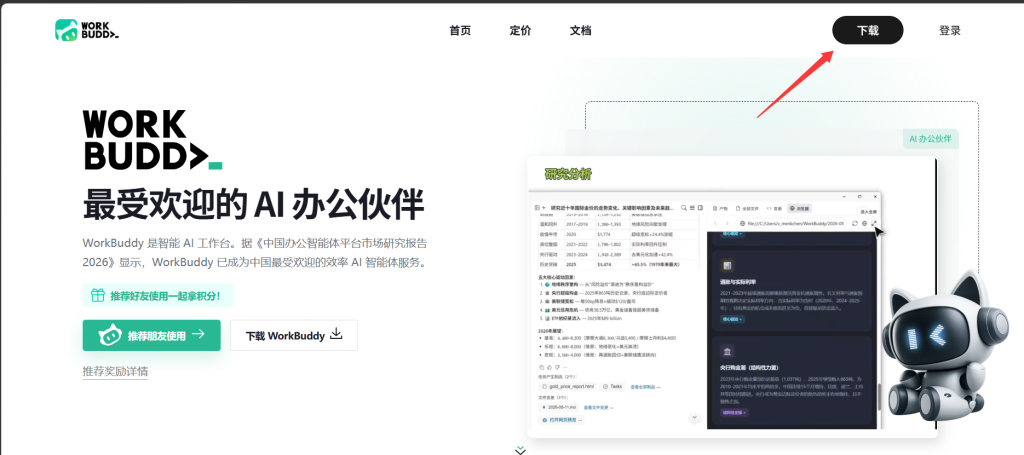Click the browser forward arrow in the demo
1024x455 pixels.
pos(727,223)
